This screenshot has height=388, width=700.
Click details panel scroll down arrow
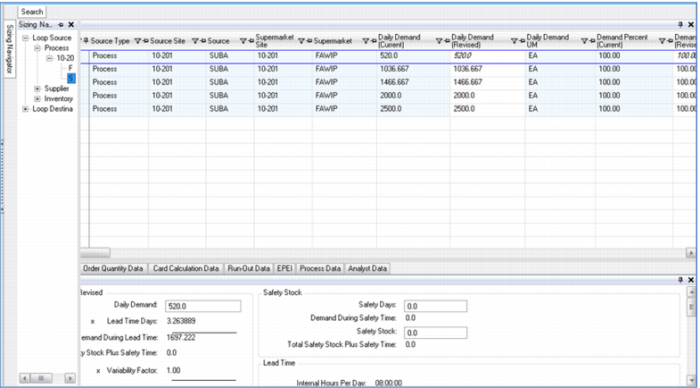(x=691, y=380)
